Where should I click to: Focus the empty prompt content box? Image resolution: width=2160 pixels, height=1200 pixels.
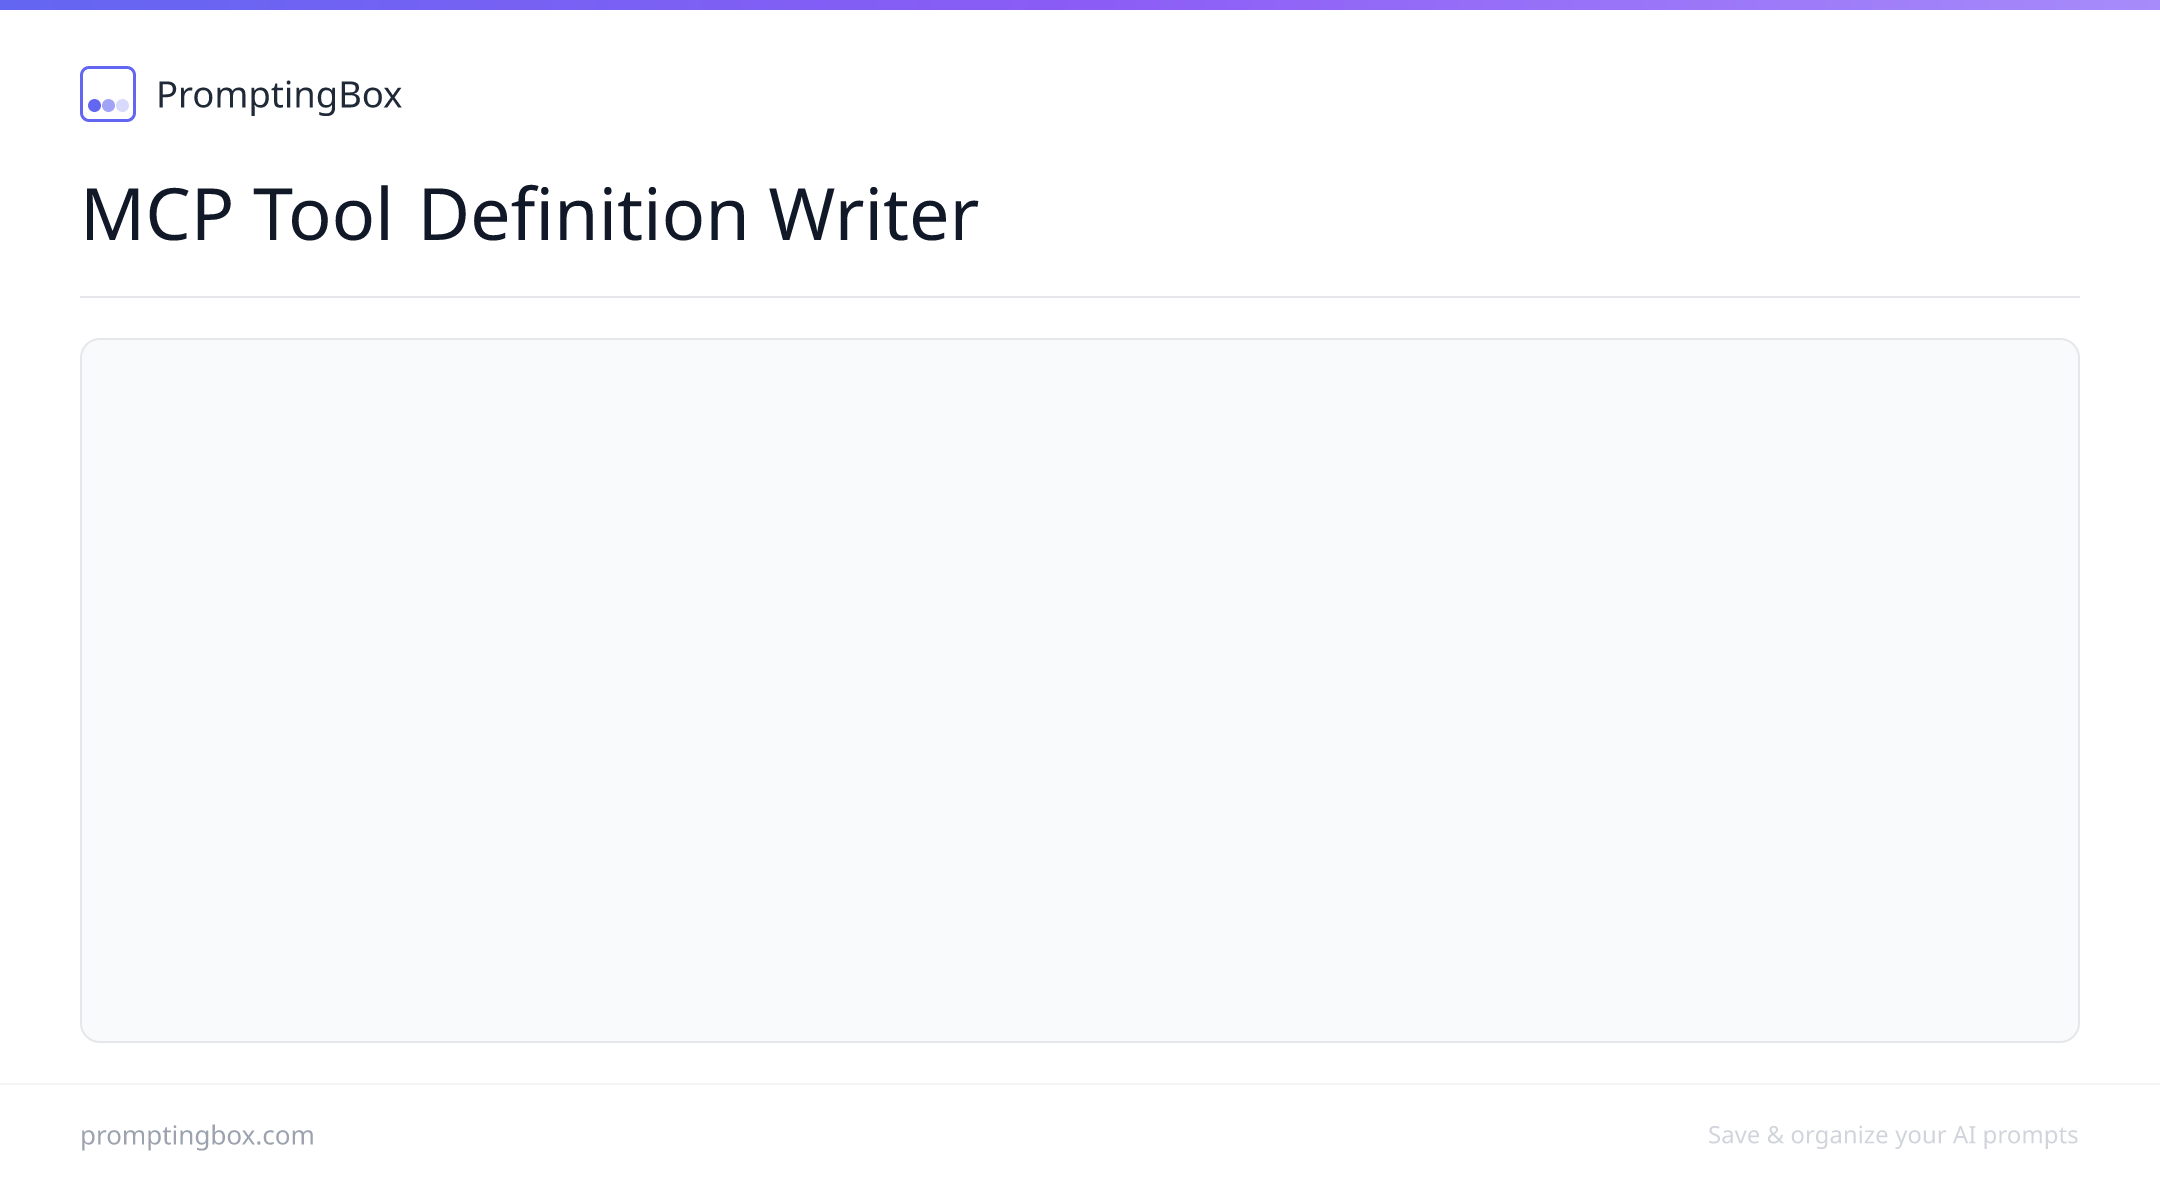pyautogui.click(x=1080, y=690)
